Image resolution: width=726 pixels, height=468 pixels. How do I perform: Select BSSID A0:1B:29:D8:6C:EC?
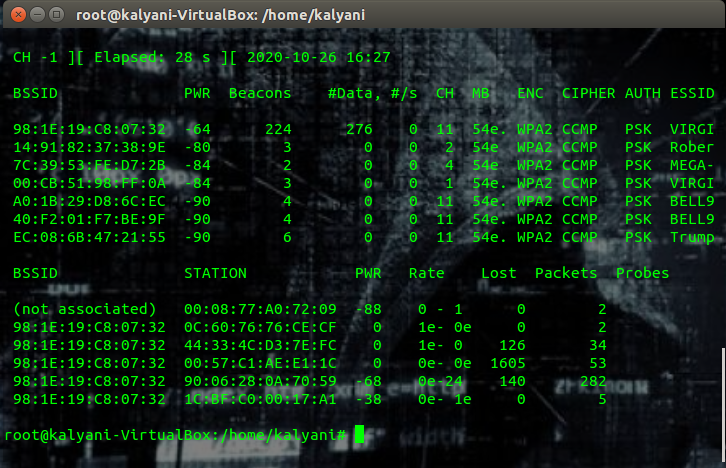click(x=89, y=201)
